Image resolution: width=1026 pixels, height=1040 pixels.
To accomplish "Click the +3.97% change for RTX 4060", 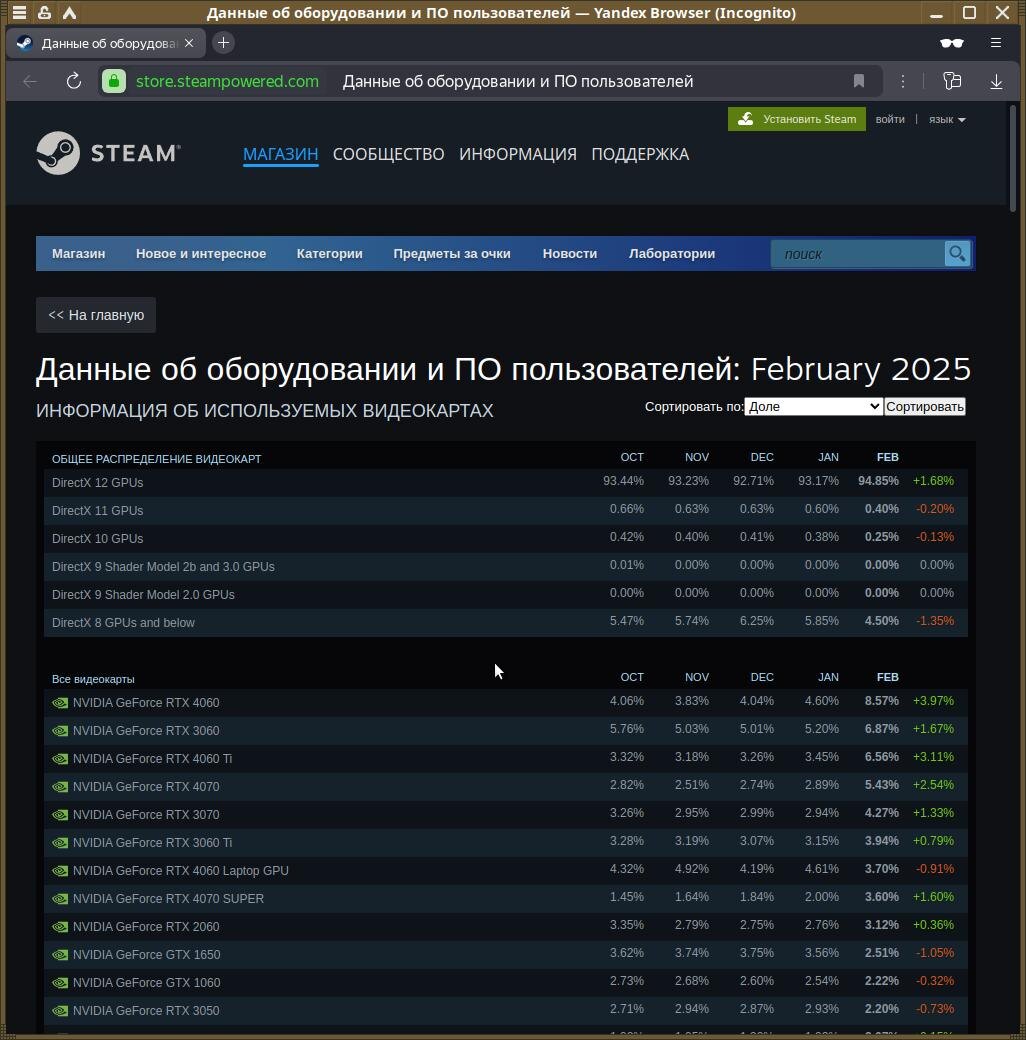I will click(x=933, y=701).
